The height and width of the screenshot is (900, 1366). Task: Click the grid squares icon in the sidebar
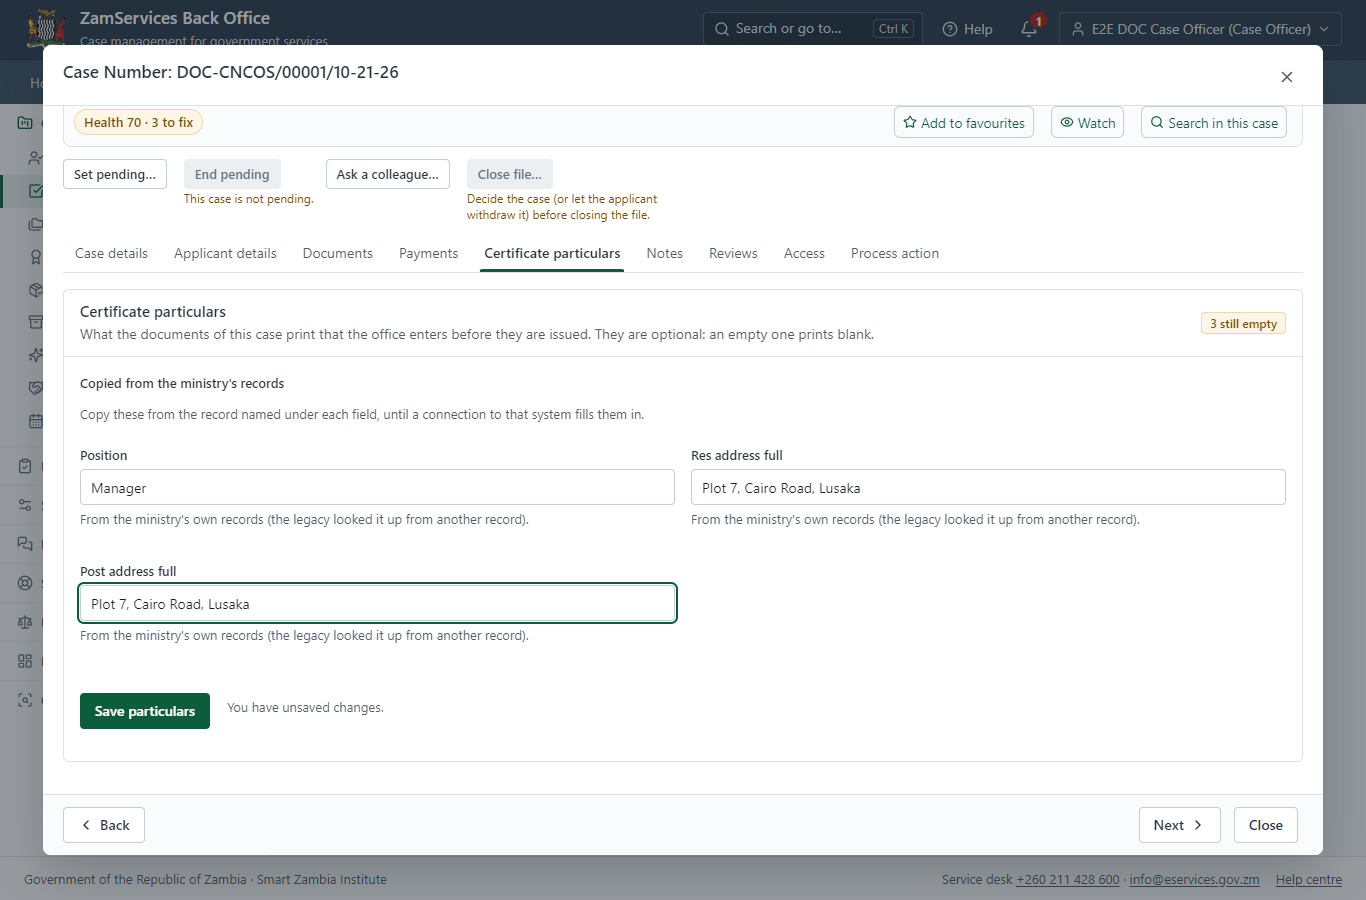(x=25, y=661)
